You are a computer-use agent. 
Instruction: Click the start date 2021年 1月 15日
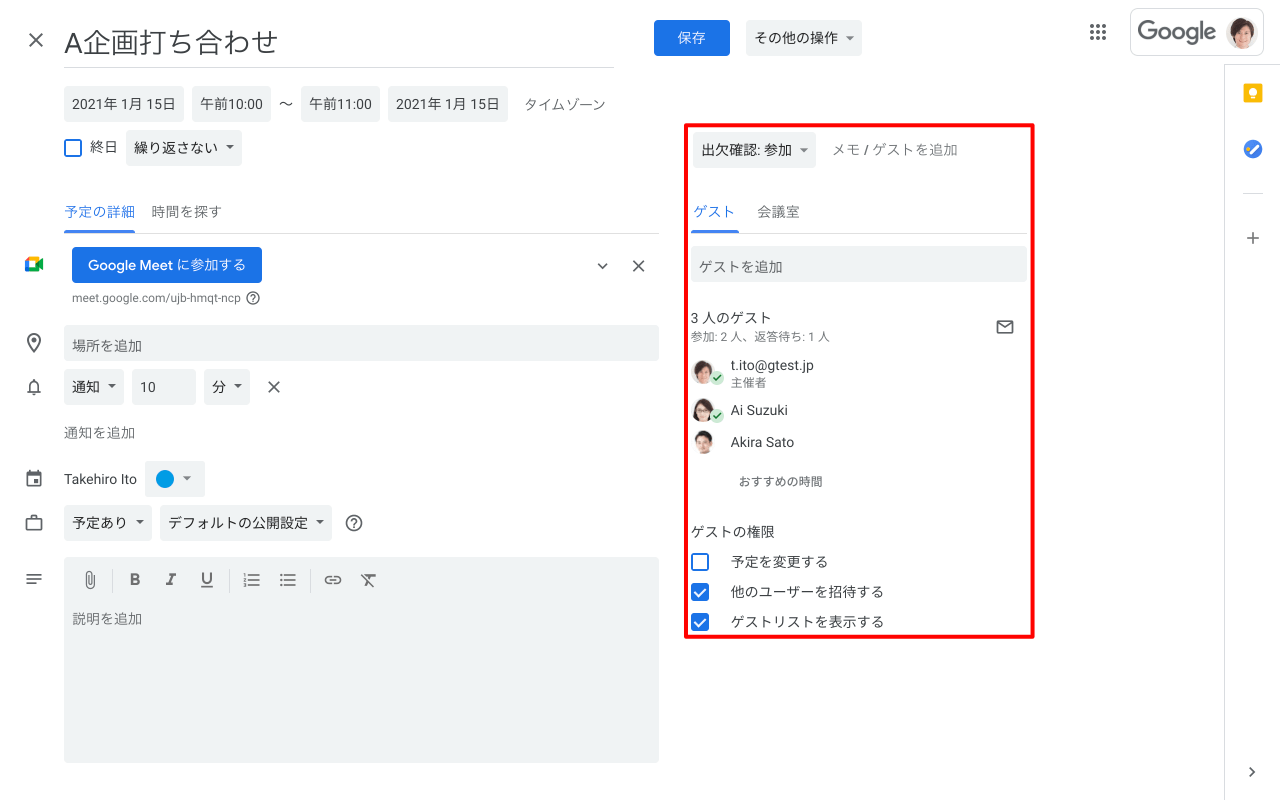point(124,104)
